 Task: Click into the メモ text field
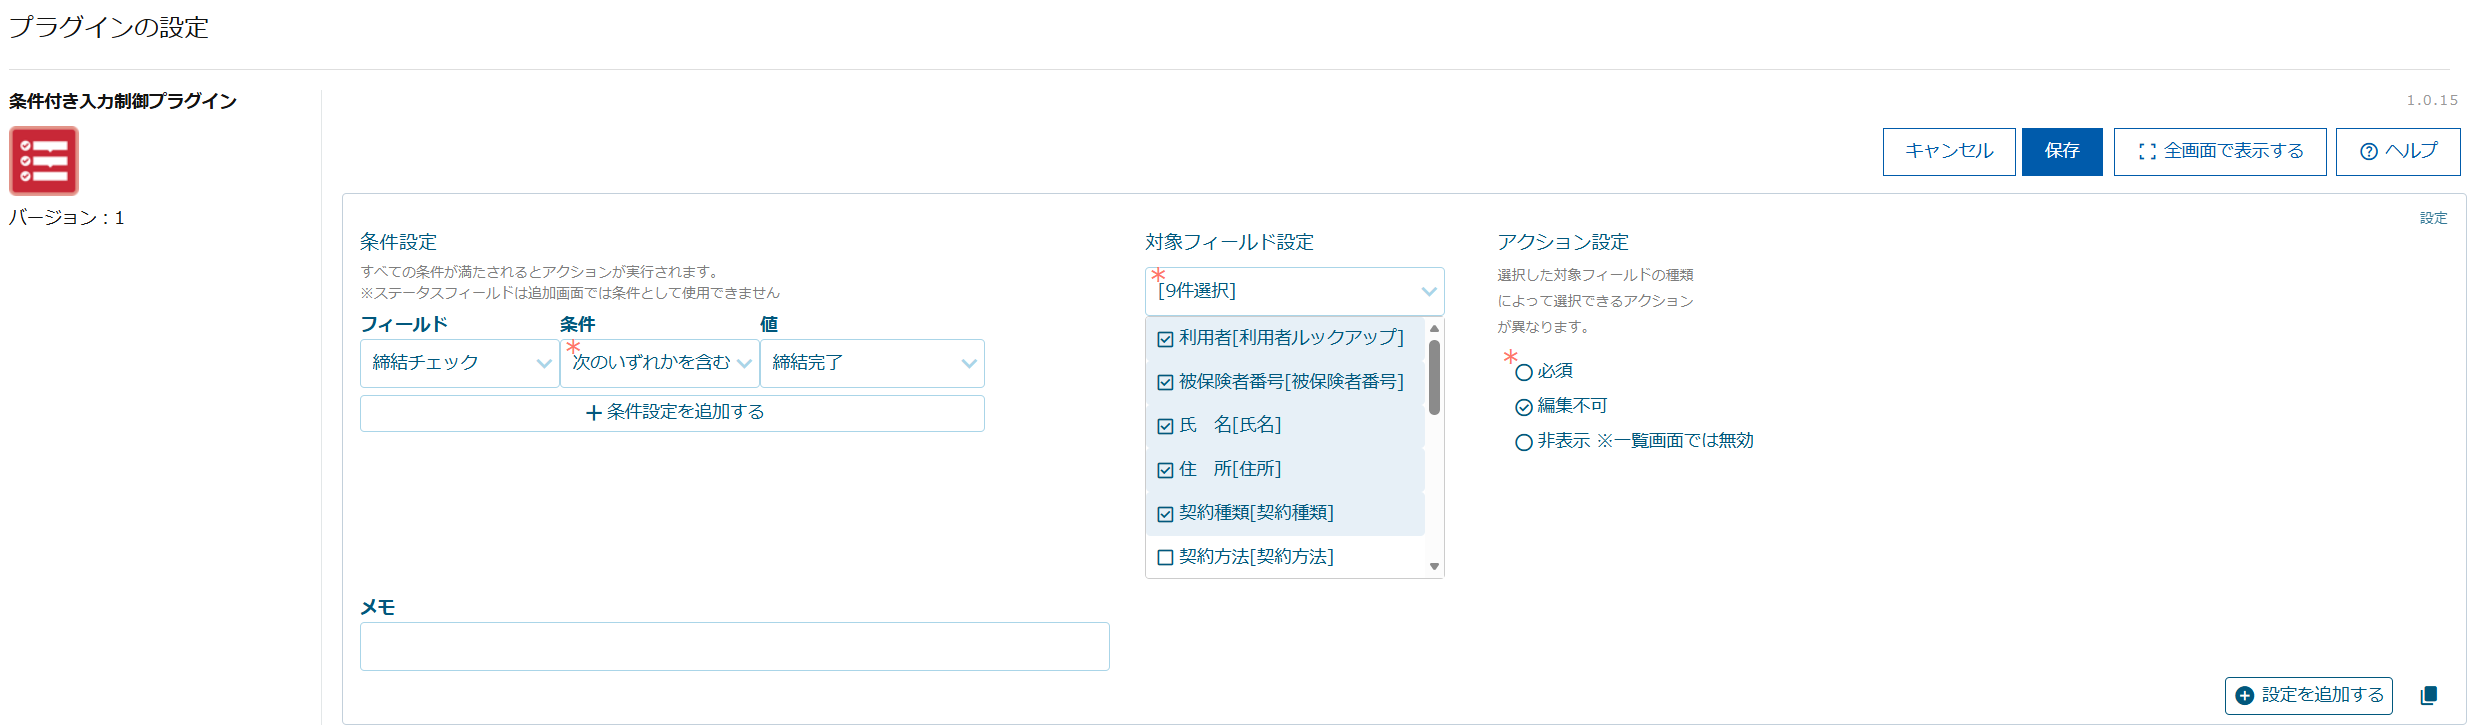pos(734,646)
